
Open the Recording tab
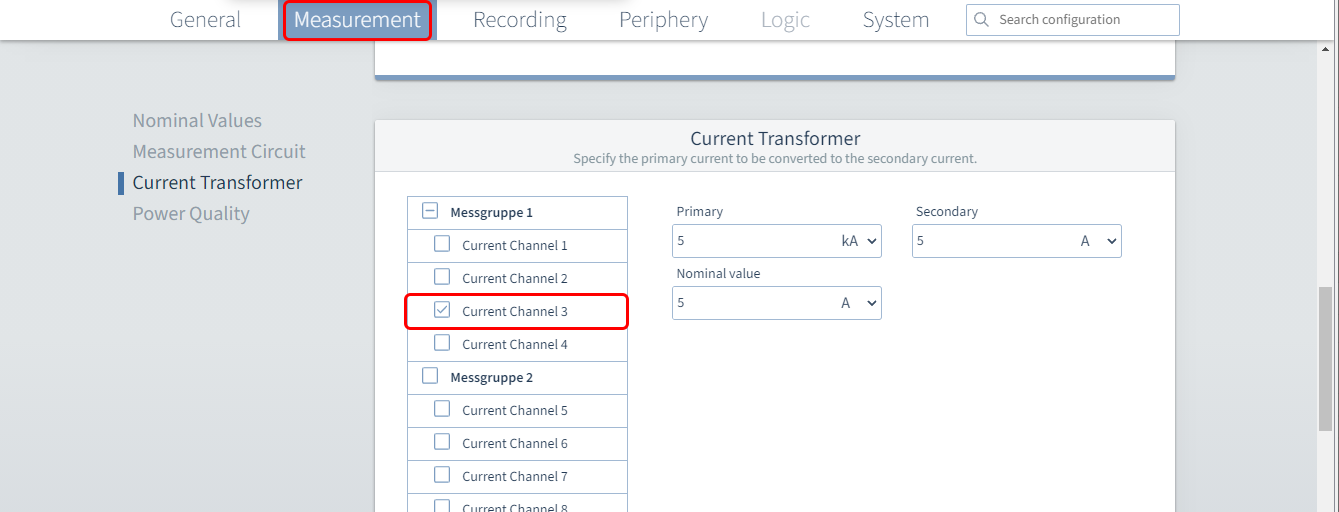[519, 20]
